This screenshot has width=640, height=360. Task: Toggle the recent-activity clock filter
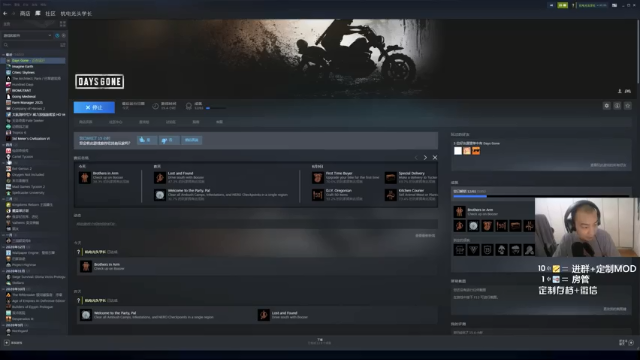(57, 36)
